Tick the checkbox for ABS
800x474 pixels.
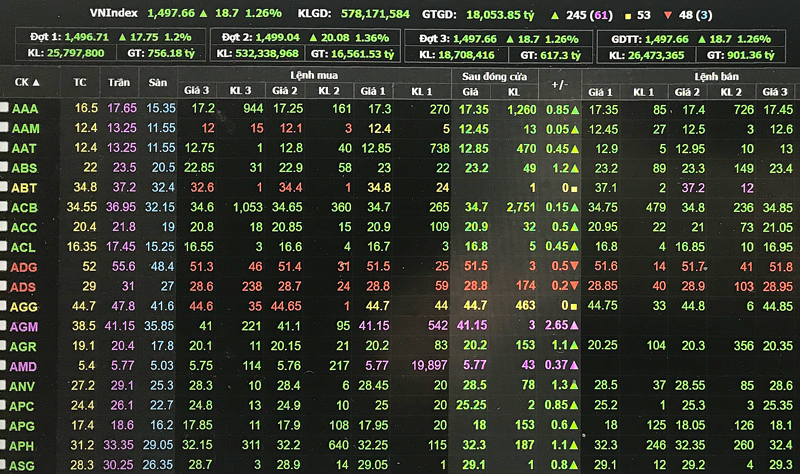tap(4, 167)
